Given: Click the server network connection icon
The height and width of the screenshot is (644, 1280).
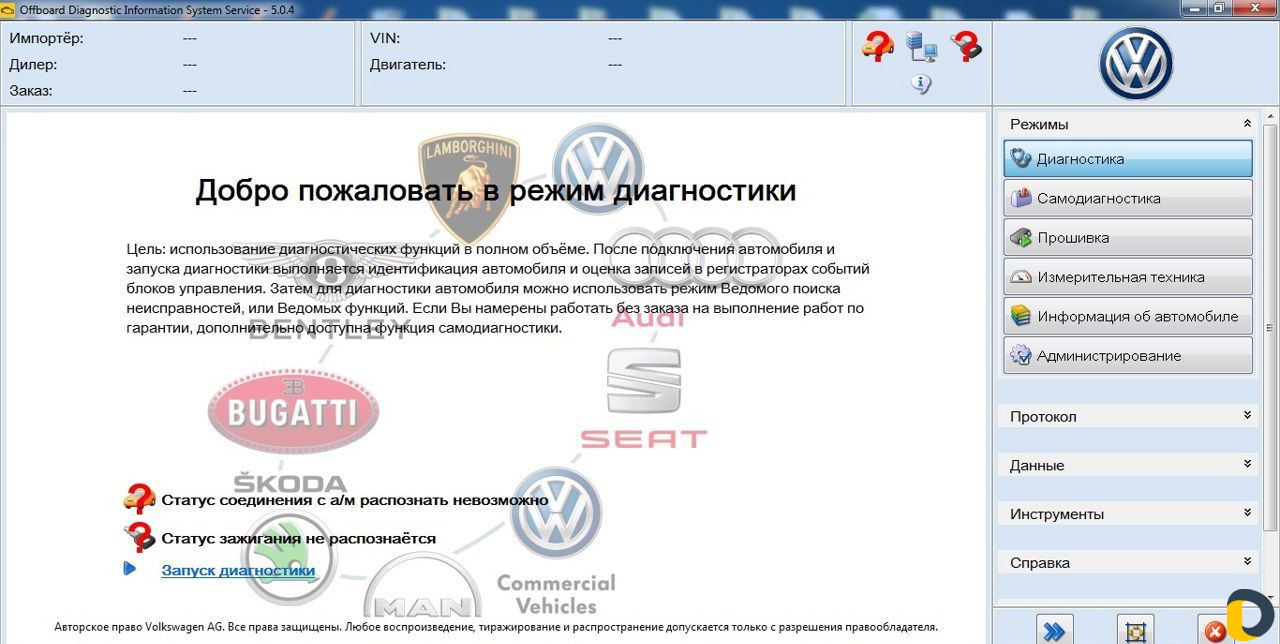Looking at the screenshot, I should pyautogui.click(x=921, y=47).
